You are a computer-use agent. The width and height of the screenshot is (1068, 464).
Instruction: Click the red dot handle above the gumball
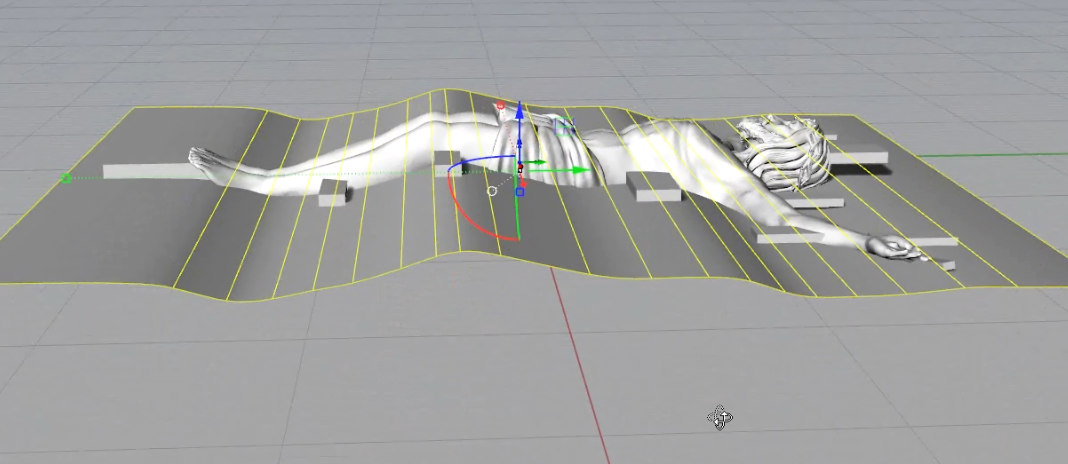tap(501, 105)
